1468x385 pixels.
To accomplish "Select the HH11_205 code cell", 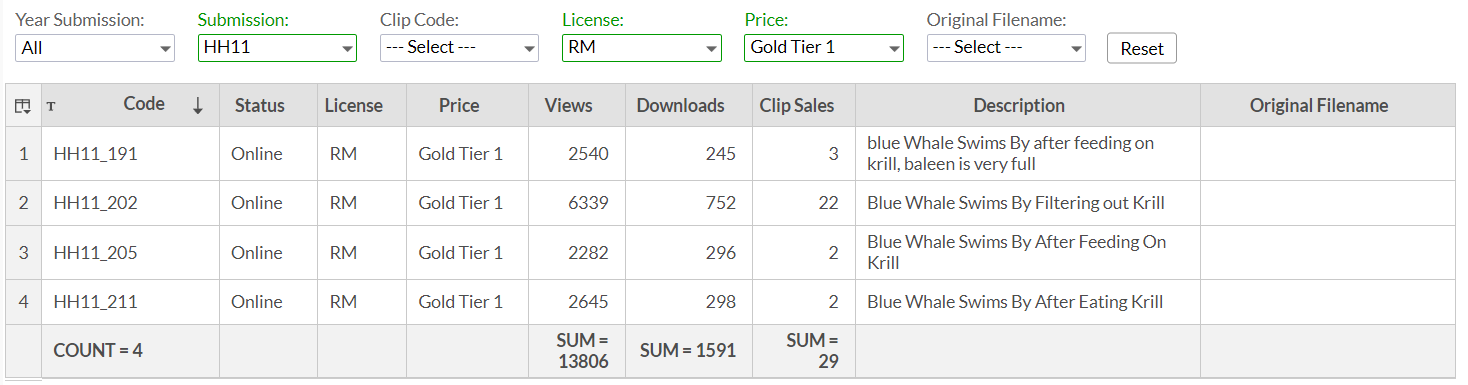I will click(131, 253).
